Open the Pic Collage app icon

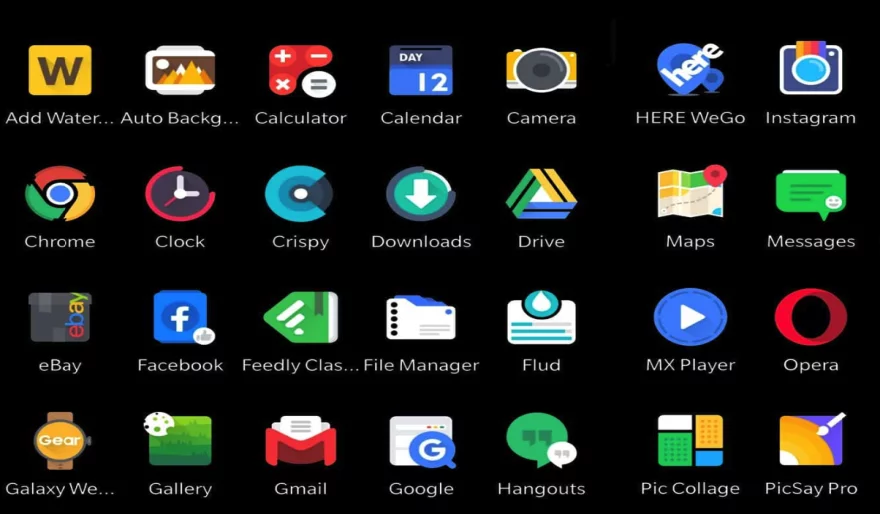[690, 440]
